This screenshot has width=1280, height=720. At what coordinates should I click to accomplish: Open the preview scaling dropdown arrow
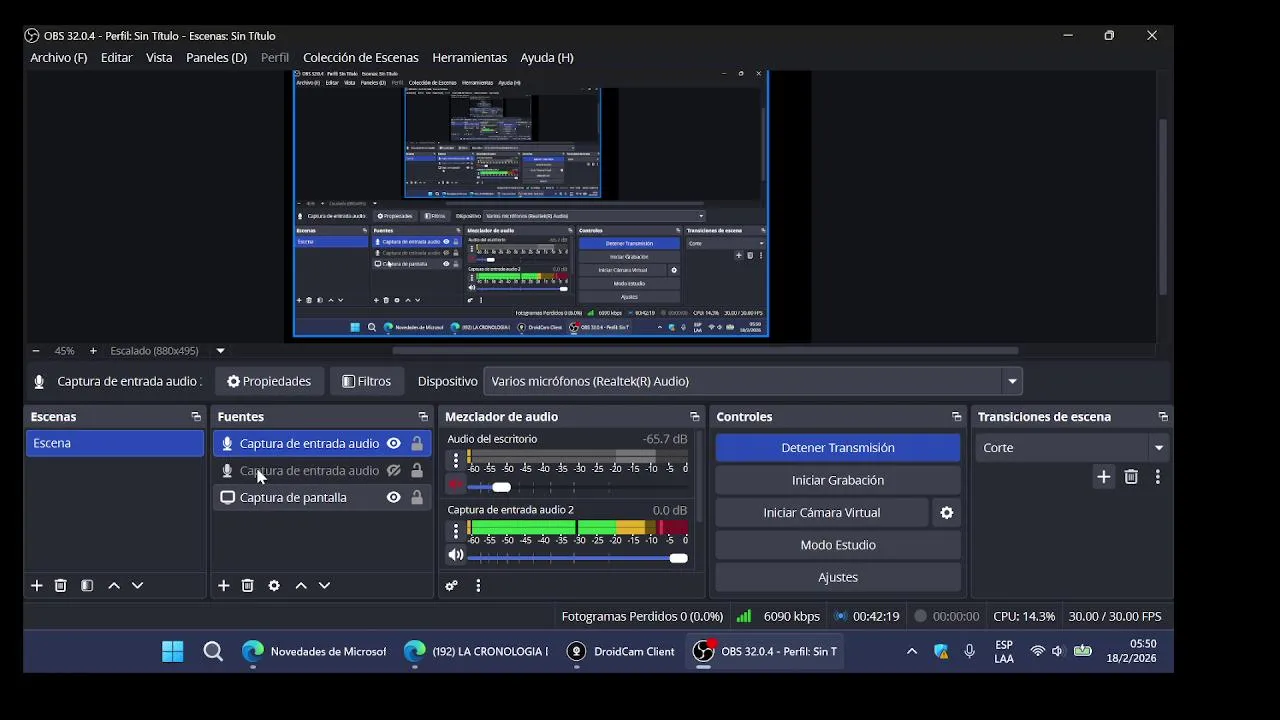[x=221, y=351]
